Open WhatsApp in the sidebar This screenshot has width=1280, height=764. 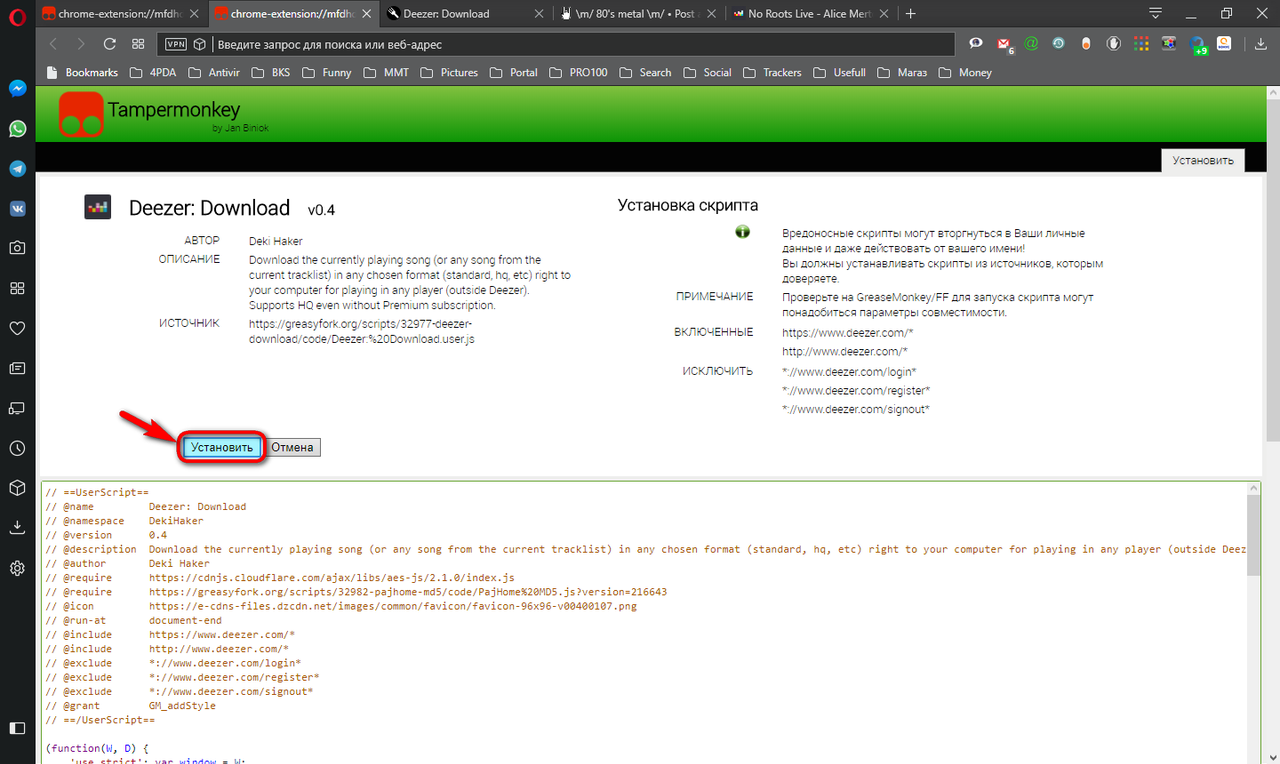17,128
